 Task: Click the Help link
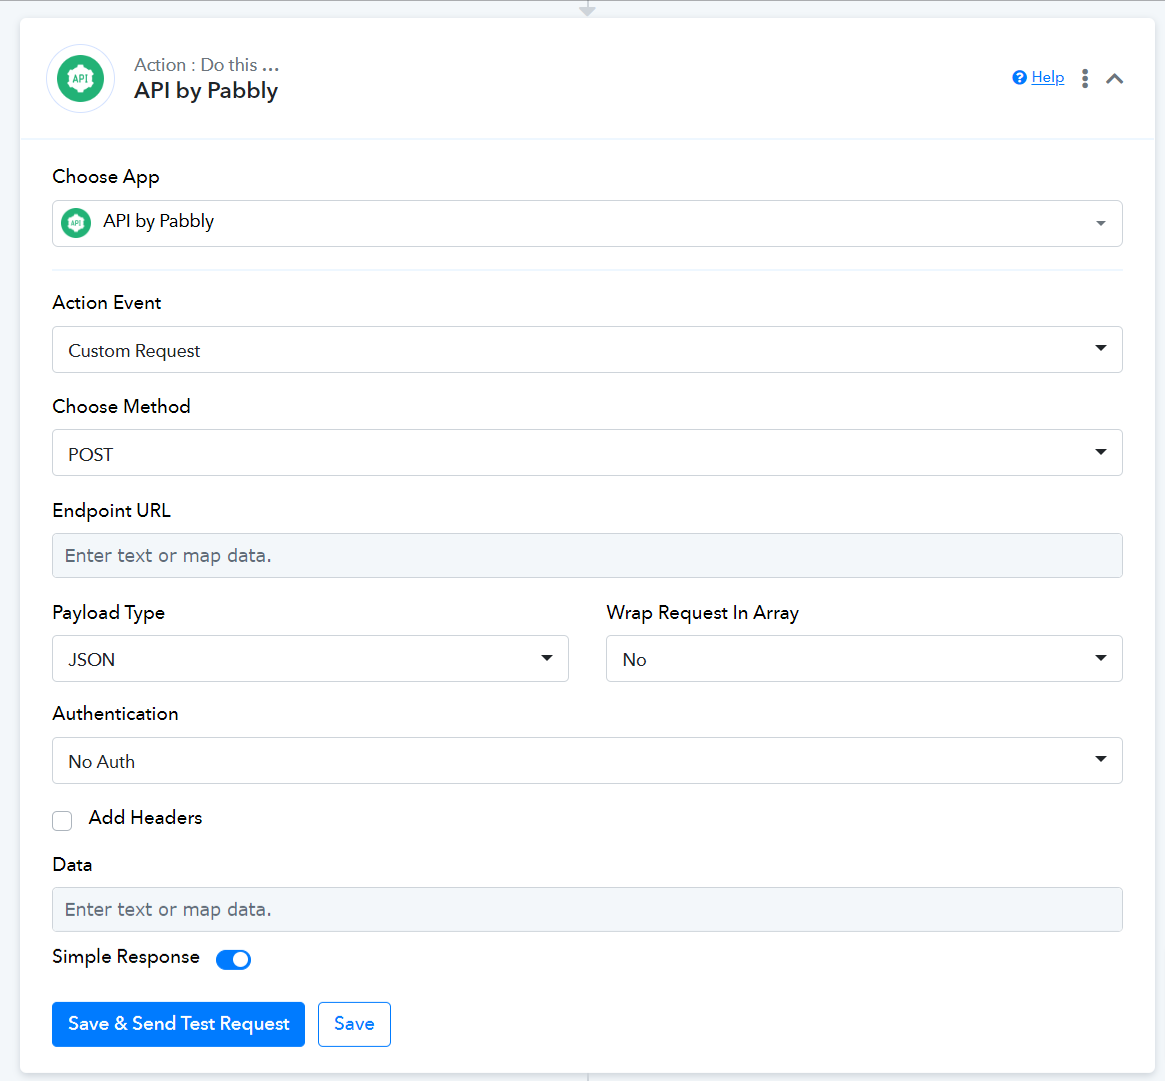coord(1048,77)
